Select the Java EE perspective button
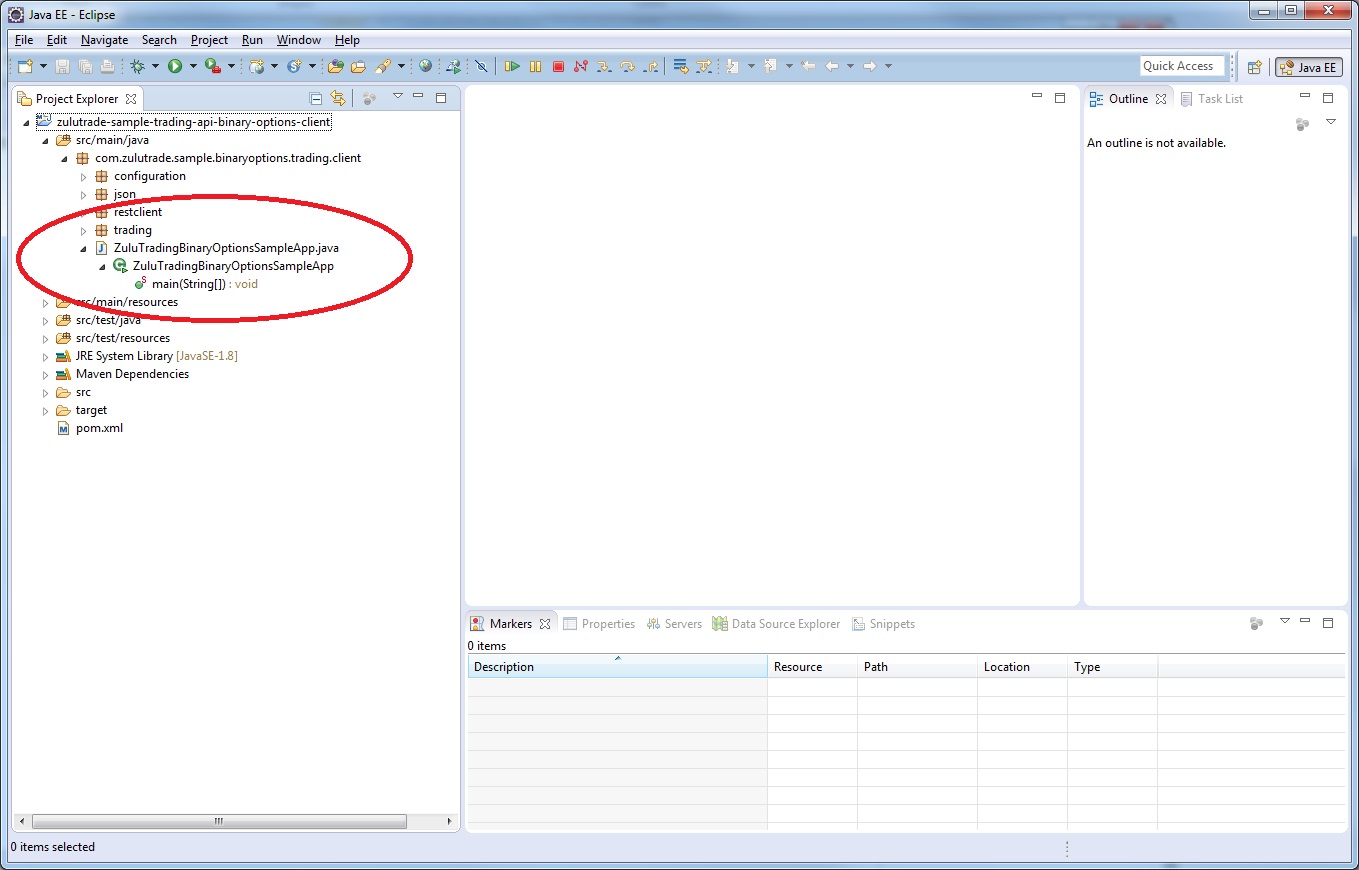 click(1308, 67)
